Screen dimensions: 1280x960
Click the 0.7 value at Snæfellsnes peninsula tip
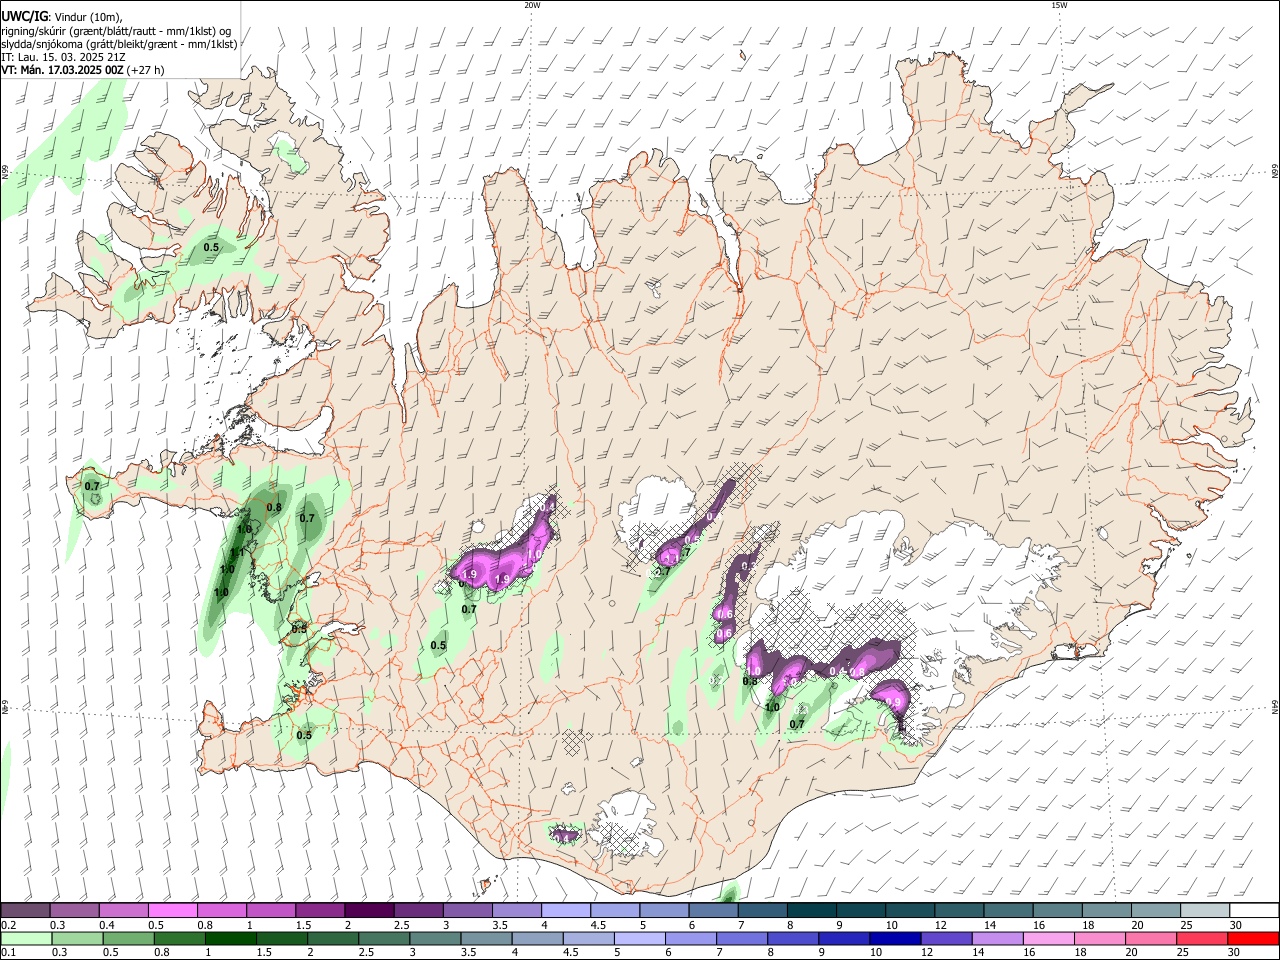tap(92, 486)
